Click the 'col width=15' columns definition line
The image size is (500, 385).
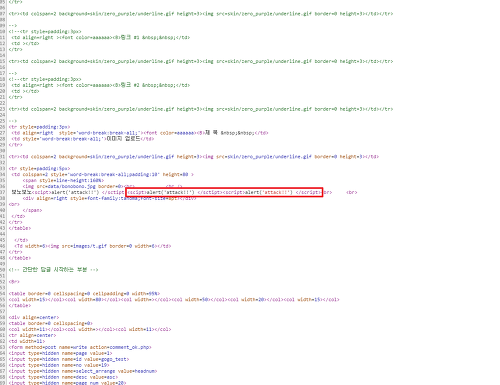tap(174, 300)
